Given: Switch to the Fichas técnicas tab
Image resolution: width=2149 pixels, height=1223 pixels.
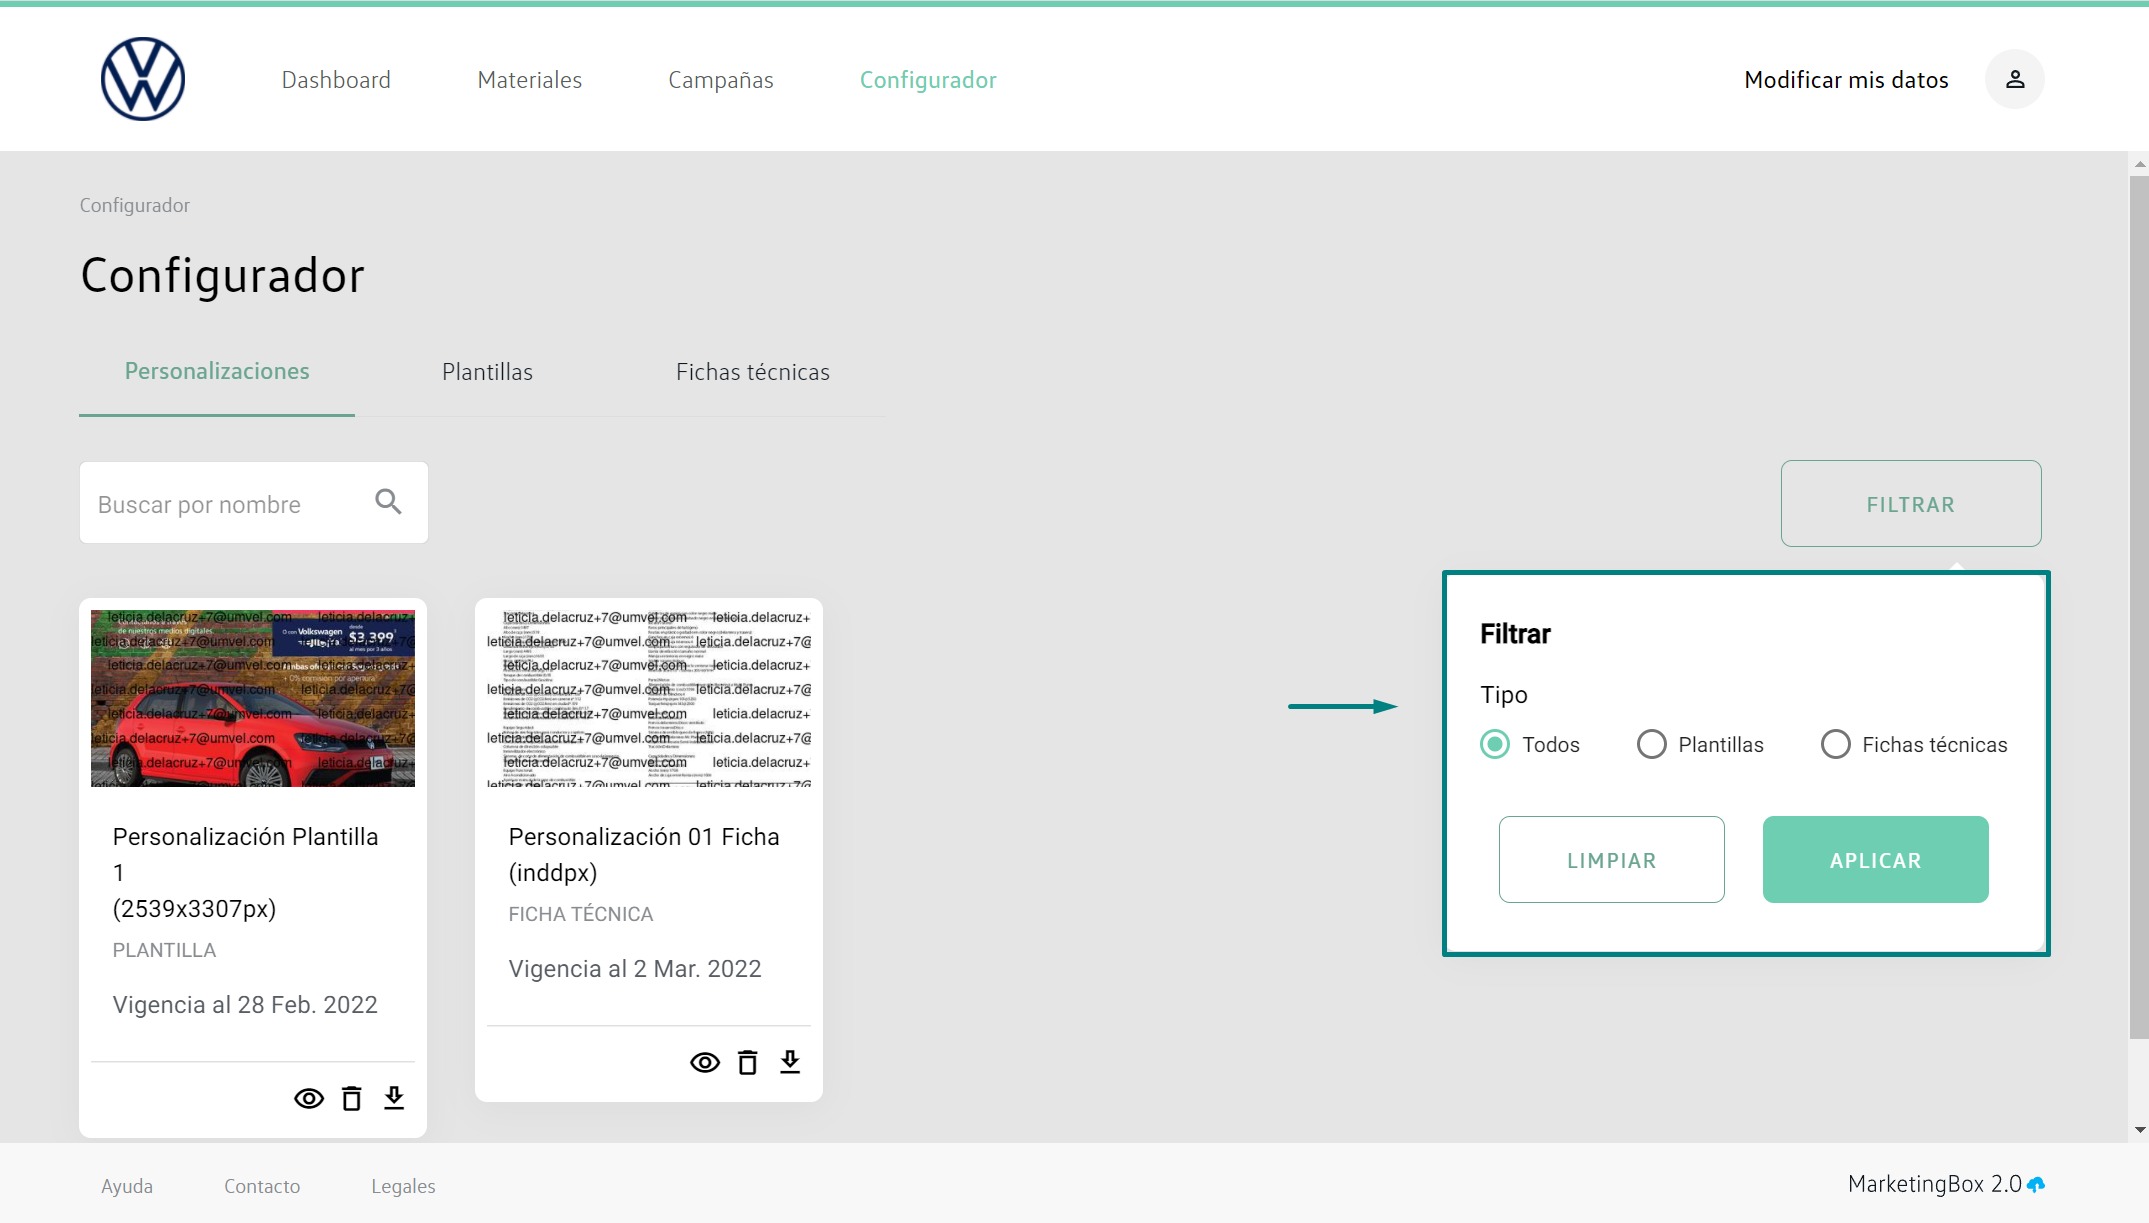Looking at the screenshot, I should click(752, 372).
